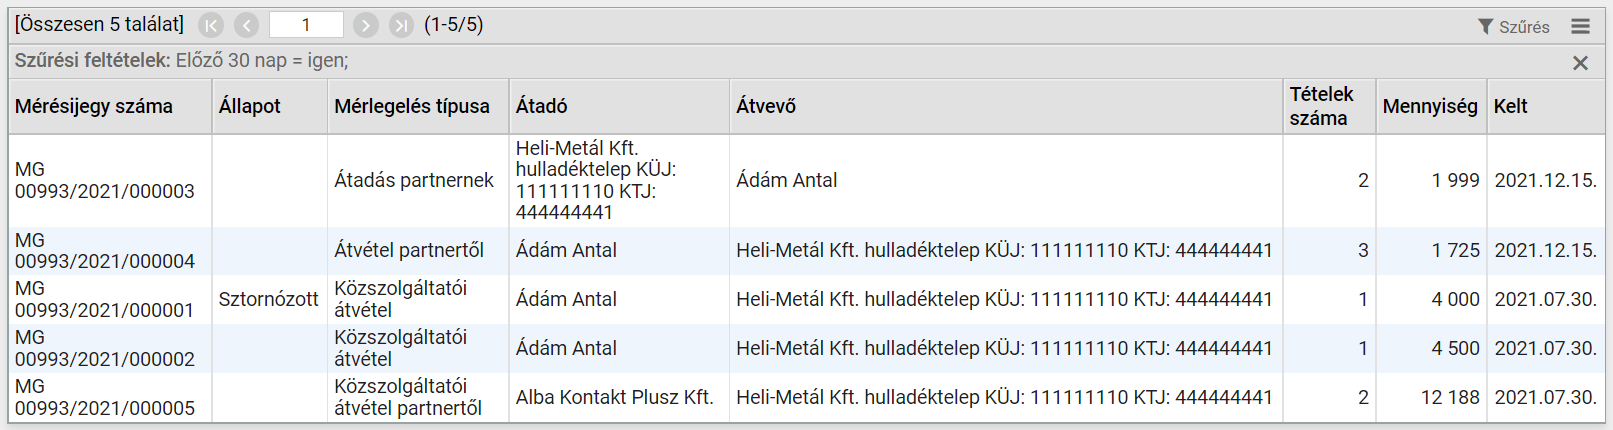Sort by Állapot column header
Image resolution: width=1613 pixels, height=430 pixels.
pyautogui.click(x=250, y=106)
